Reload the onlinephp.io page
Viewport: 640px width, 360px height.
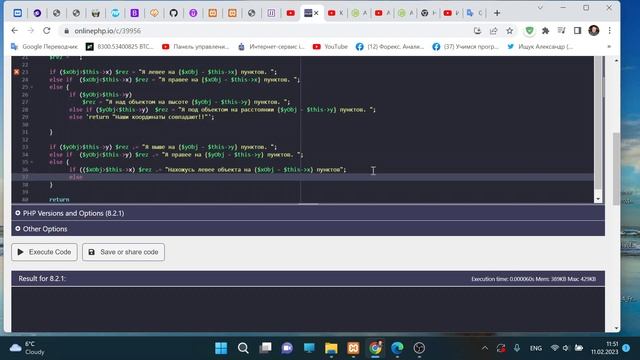point(47,31)
